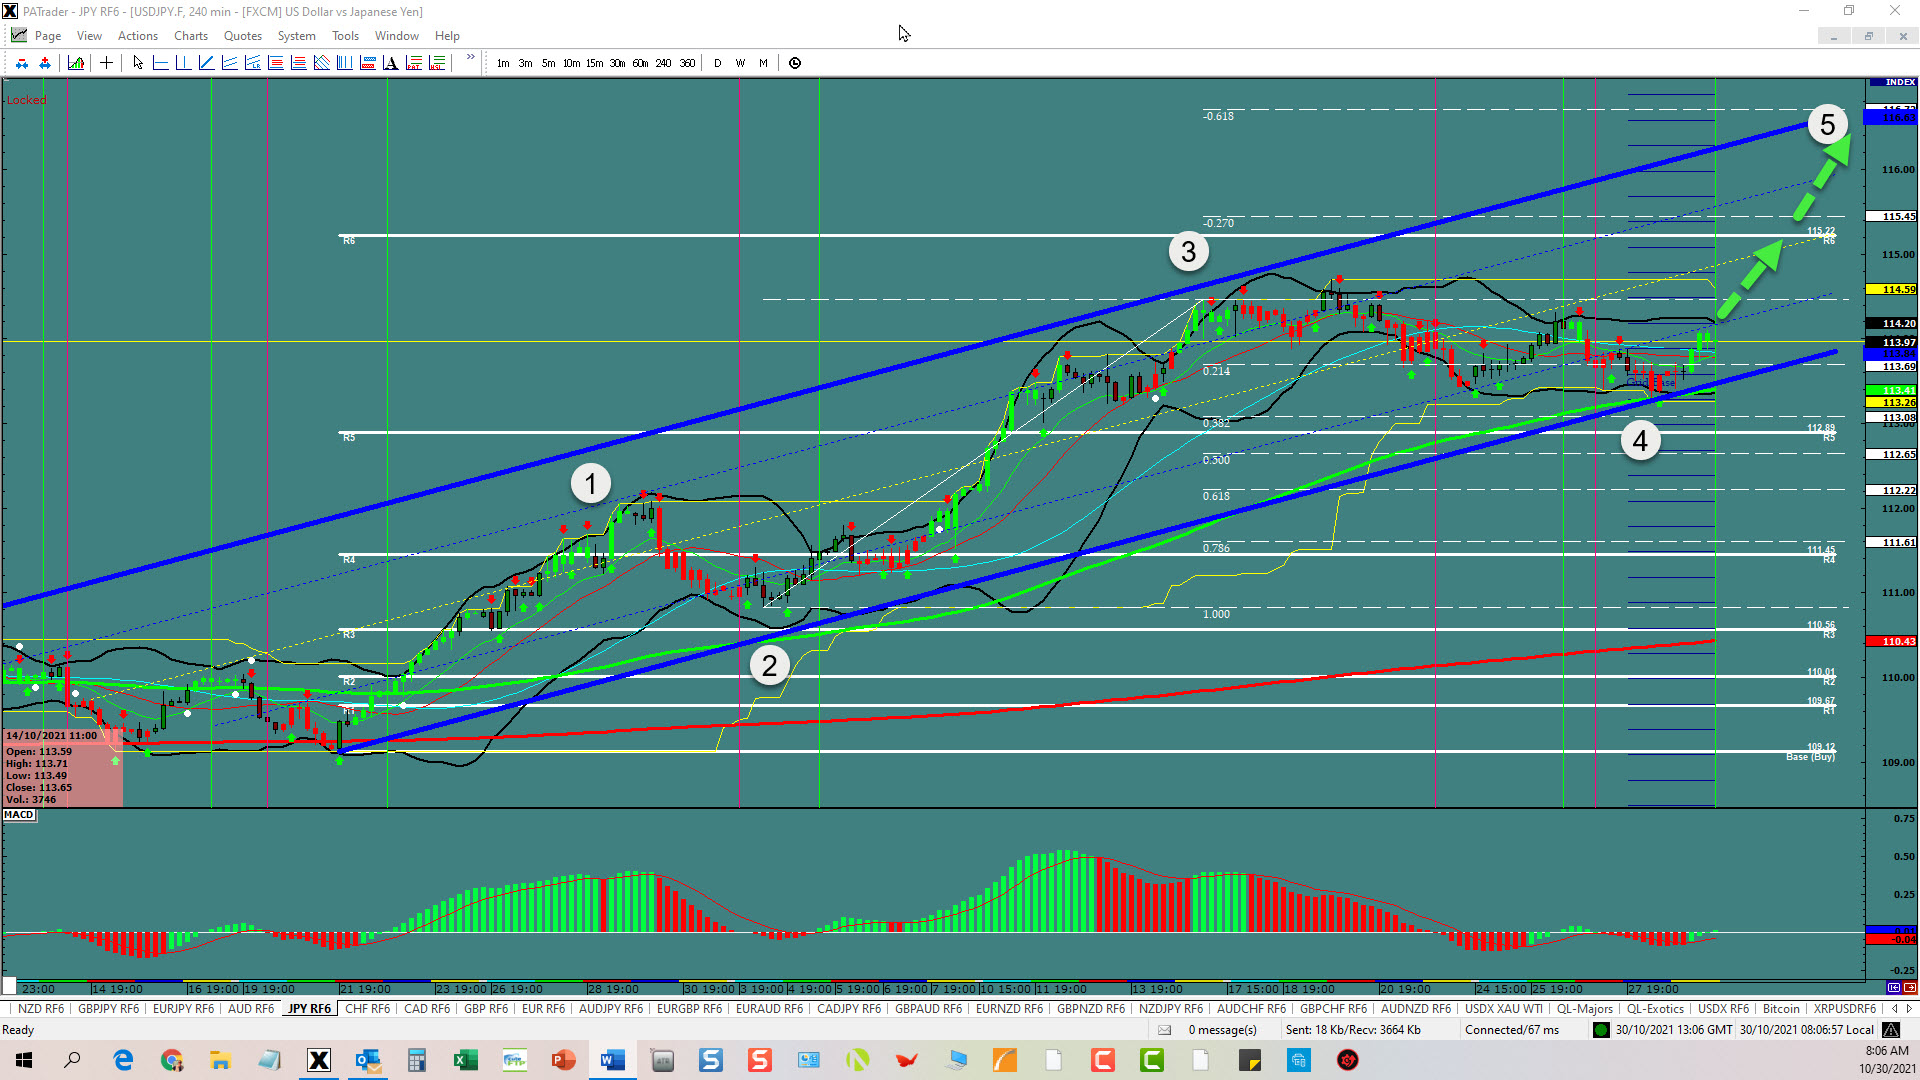Open the Actions menu
1920x1080 pixels.
pyautogui.click(x=138, y=36)
